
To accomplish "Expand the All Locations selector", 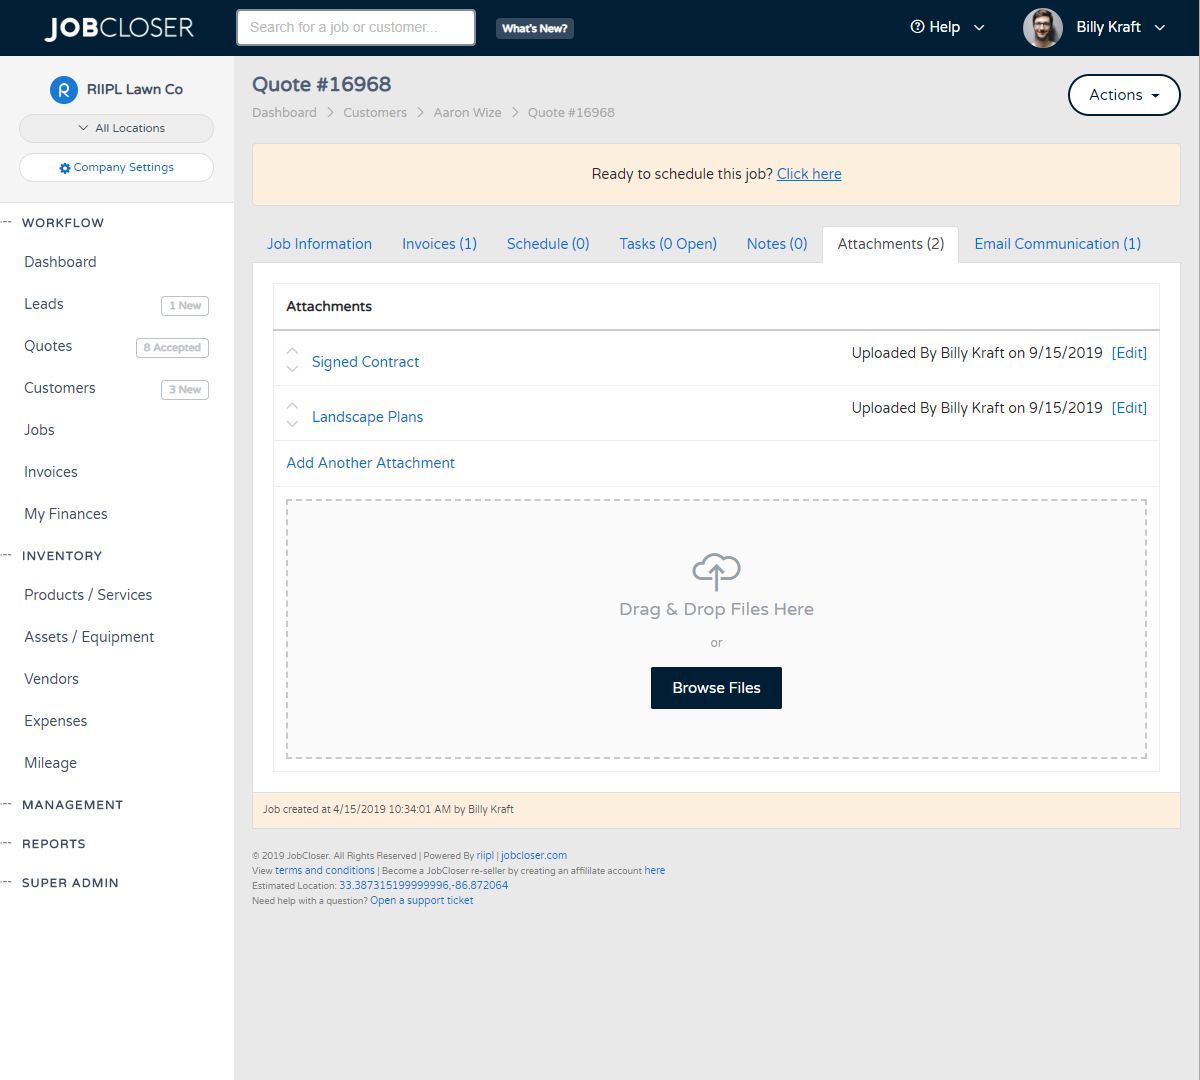I will [x=116, y=128].
